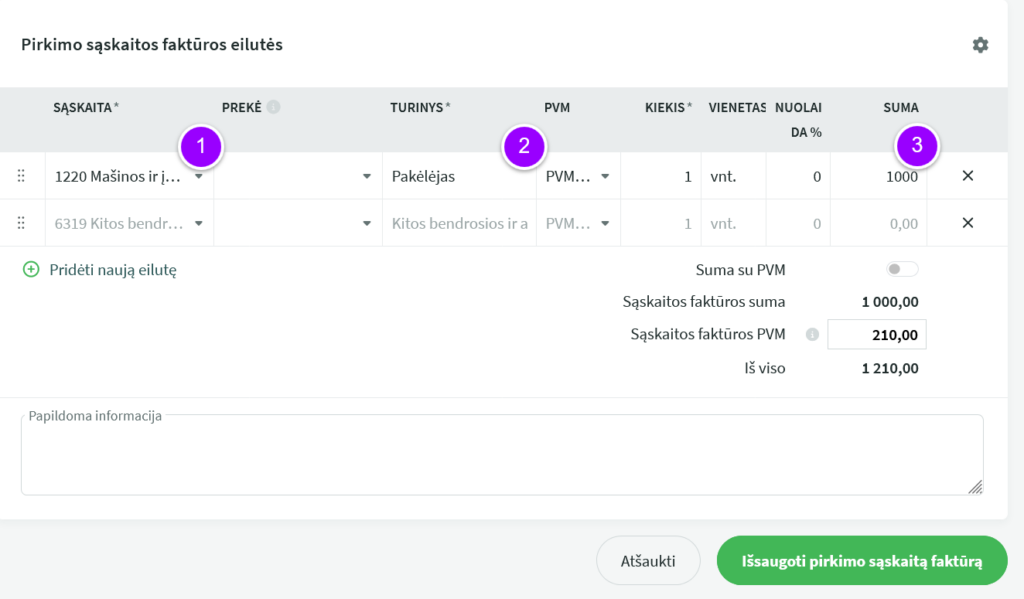Remove the second row with X icon
Image resolution: width=1024 pixels, height=599 pixels.
(967, 223)
